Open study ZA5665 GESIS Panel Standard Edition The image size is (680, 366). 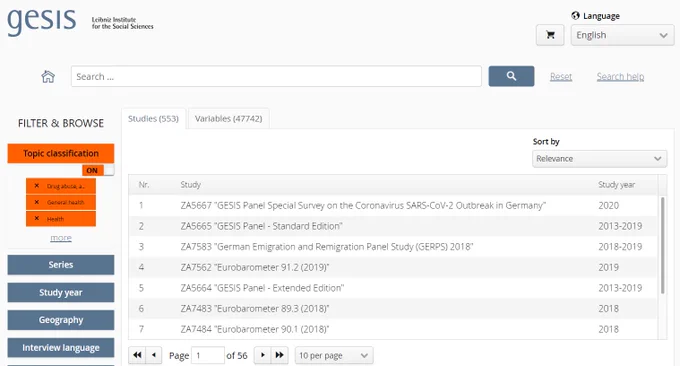tap(262, 226)
